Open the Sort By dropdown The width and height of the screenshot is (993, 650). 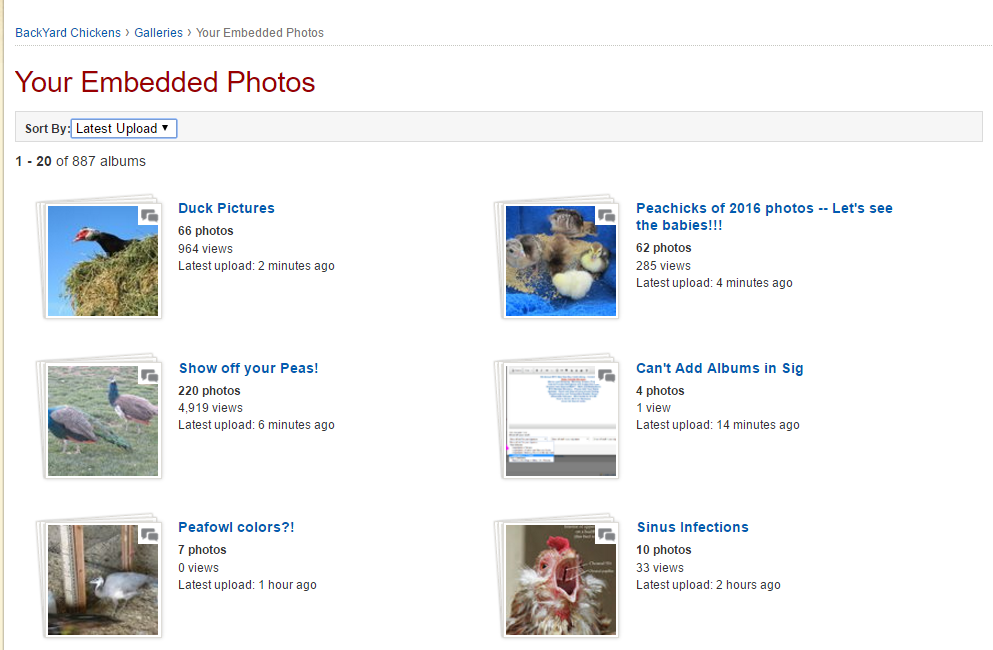(124, 128)
